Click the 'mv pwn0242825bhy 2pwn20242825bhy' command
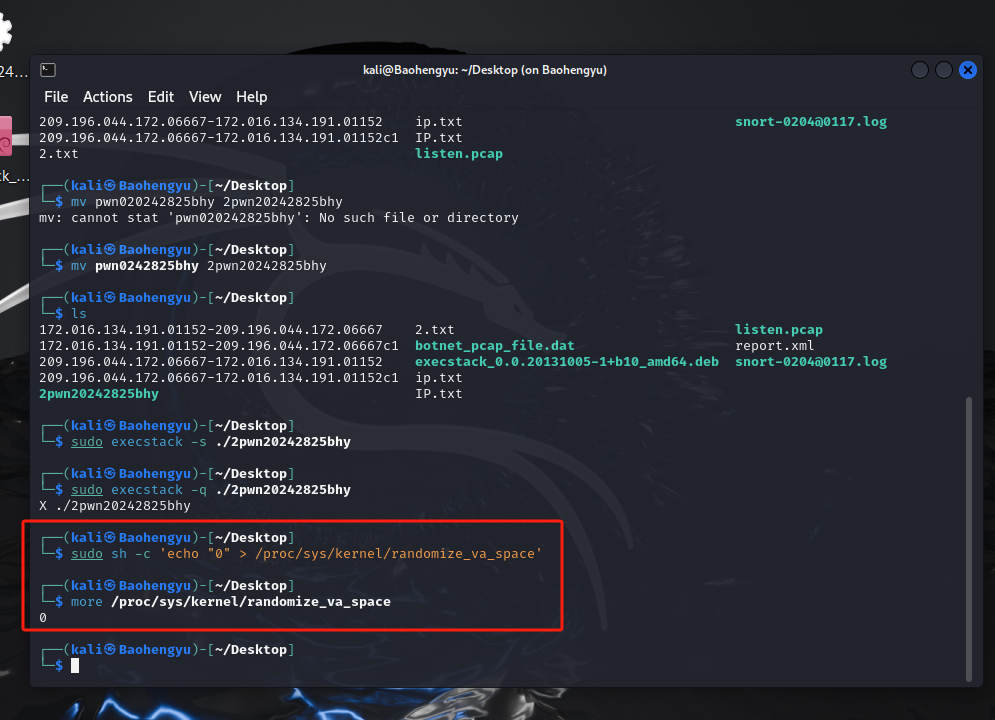Image resolution: width=995 pixels, height=720 pixels. coord(198,266)
